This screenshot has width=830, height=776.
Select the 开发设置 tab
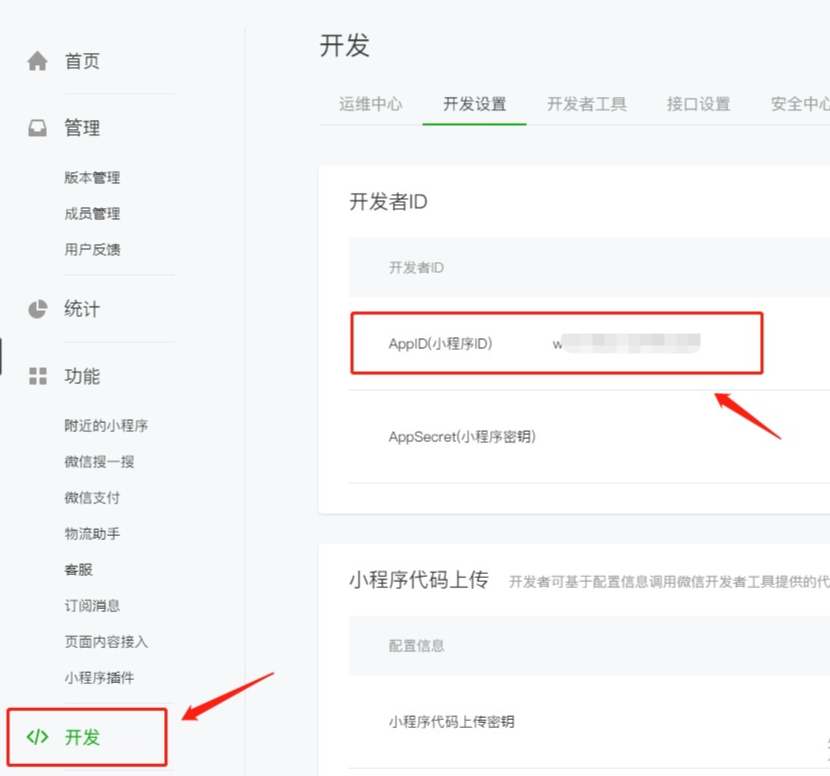pyautogui.click(x=474, y=104)
